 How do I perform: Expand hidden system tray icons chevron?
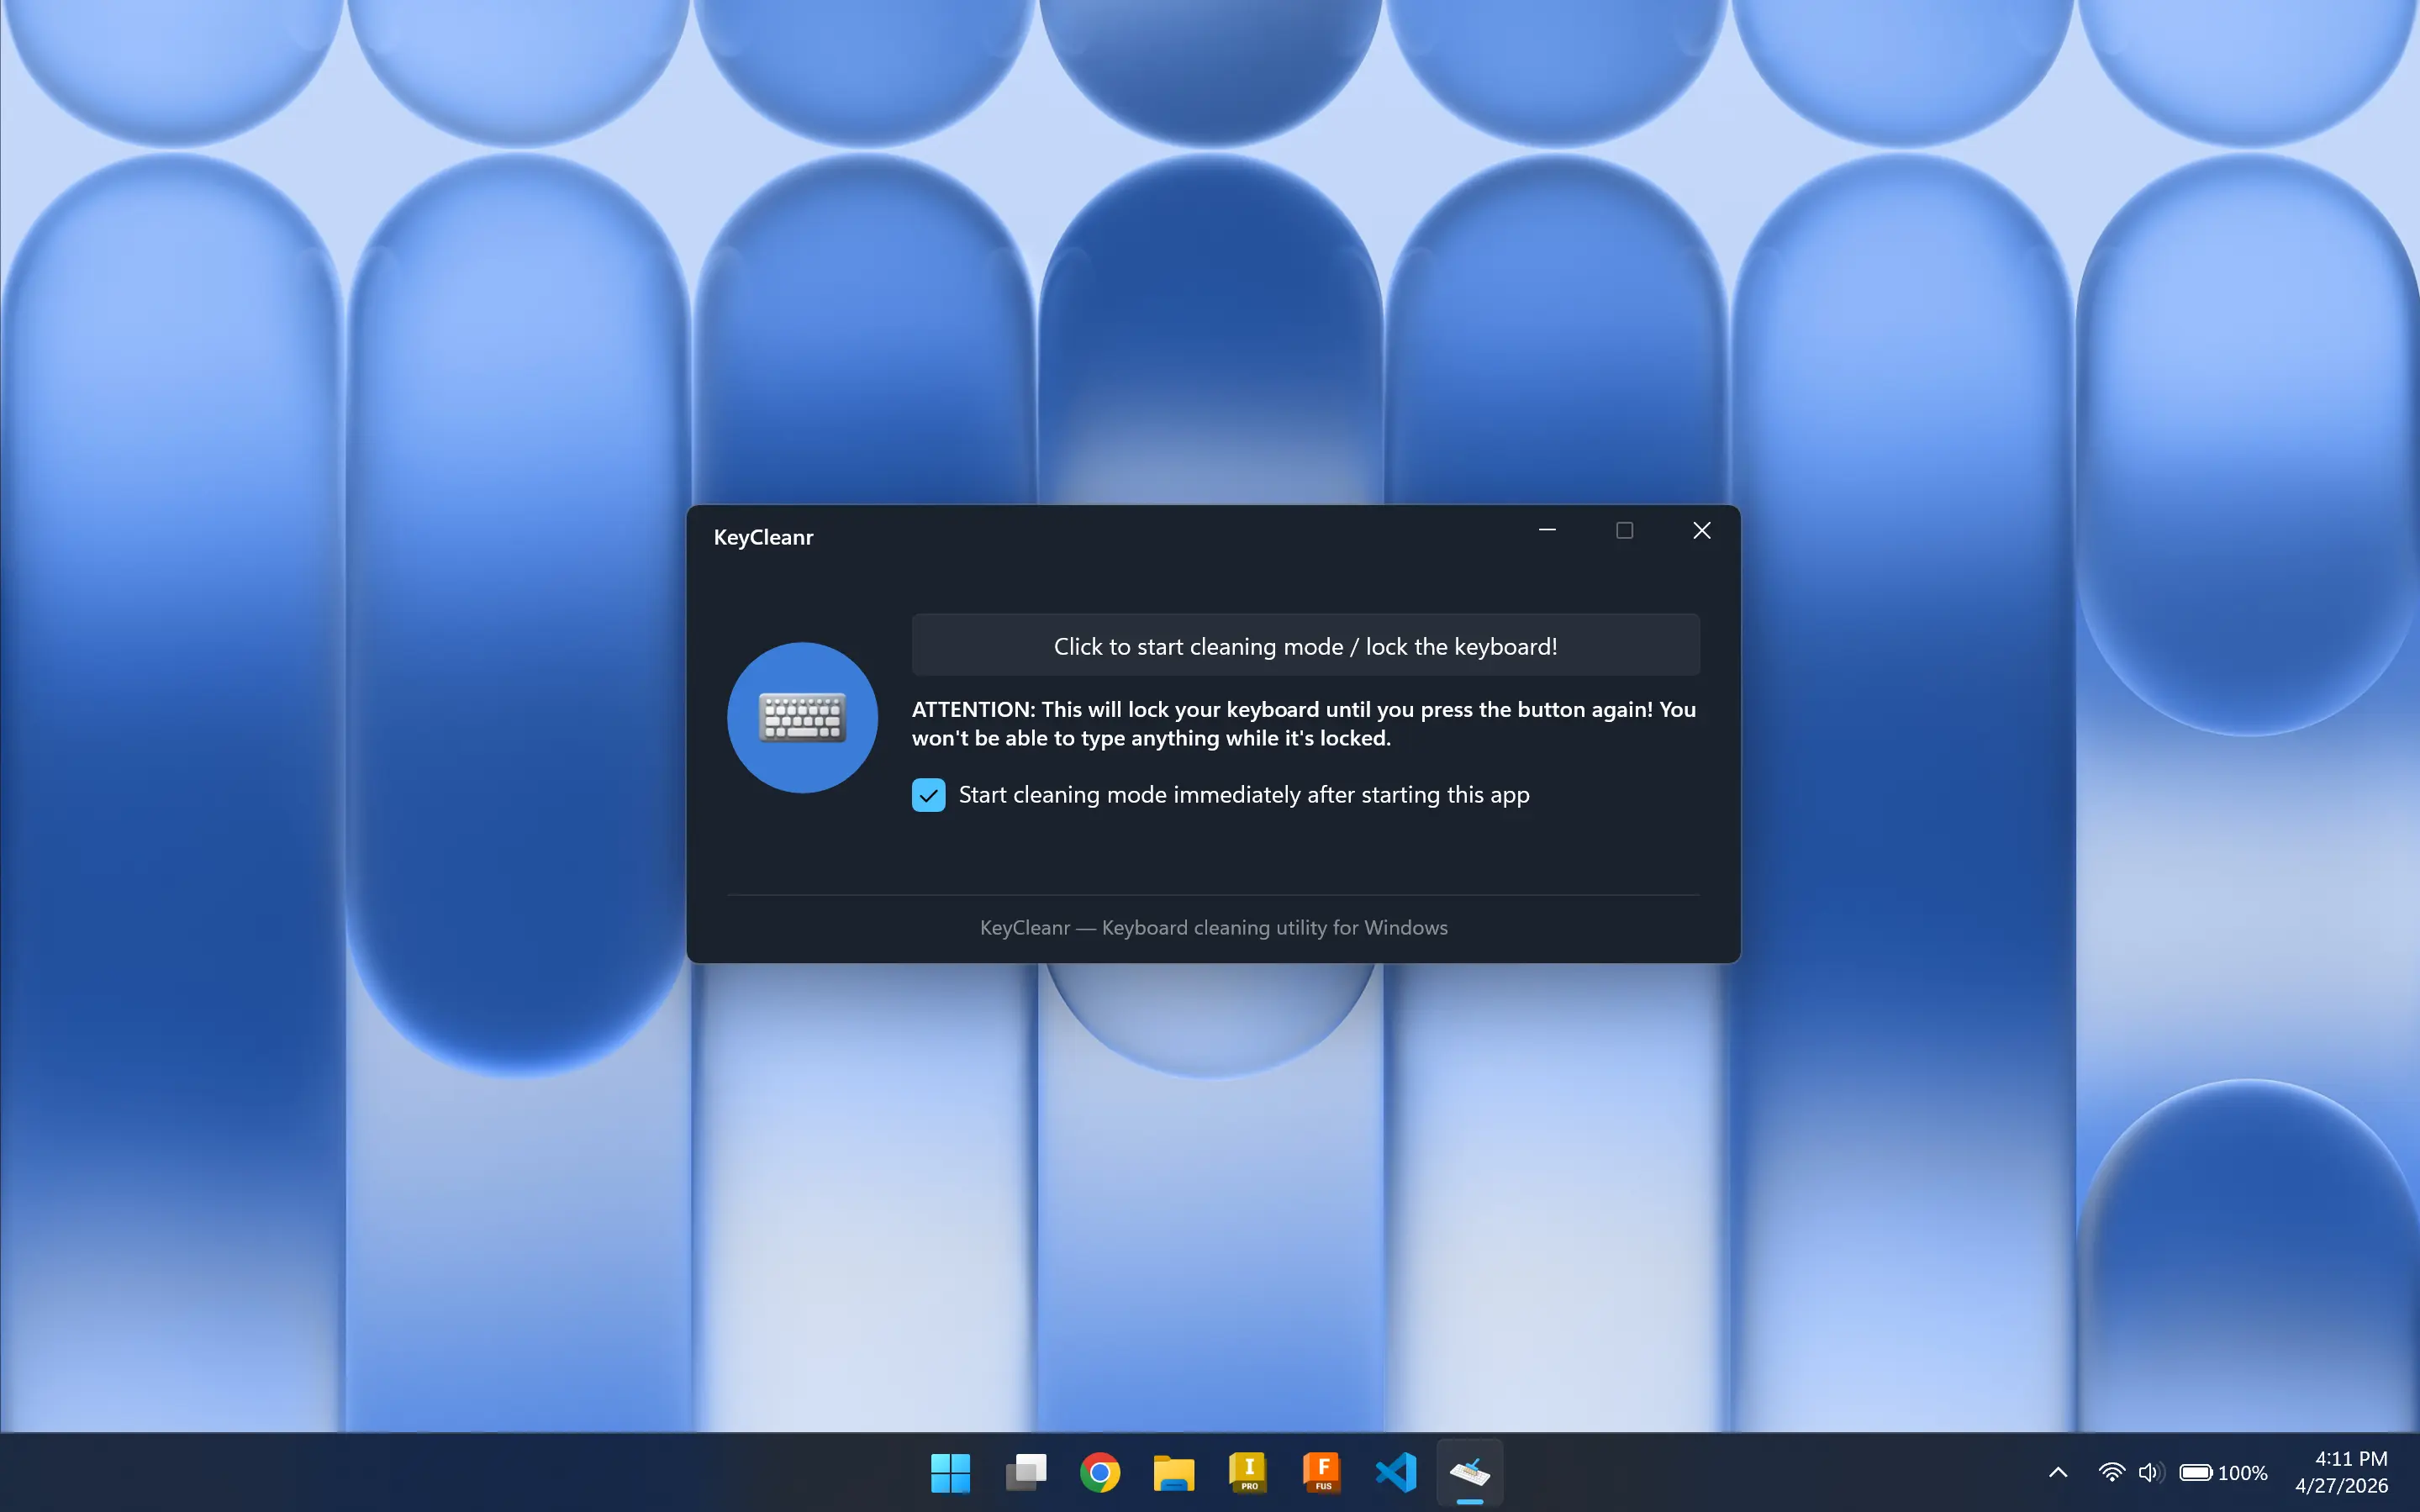coord(2058,1472)
